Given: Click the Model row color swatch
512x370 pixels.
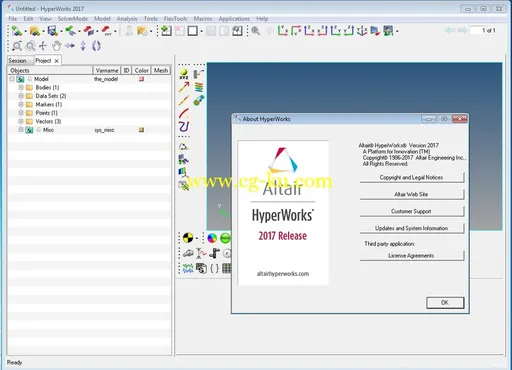Looking at the screenshot, I should (141, 79).
